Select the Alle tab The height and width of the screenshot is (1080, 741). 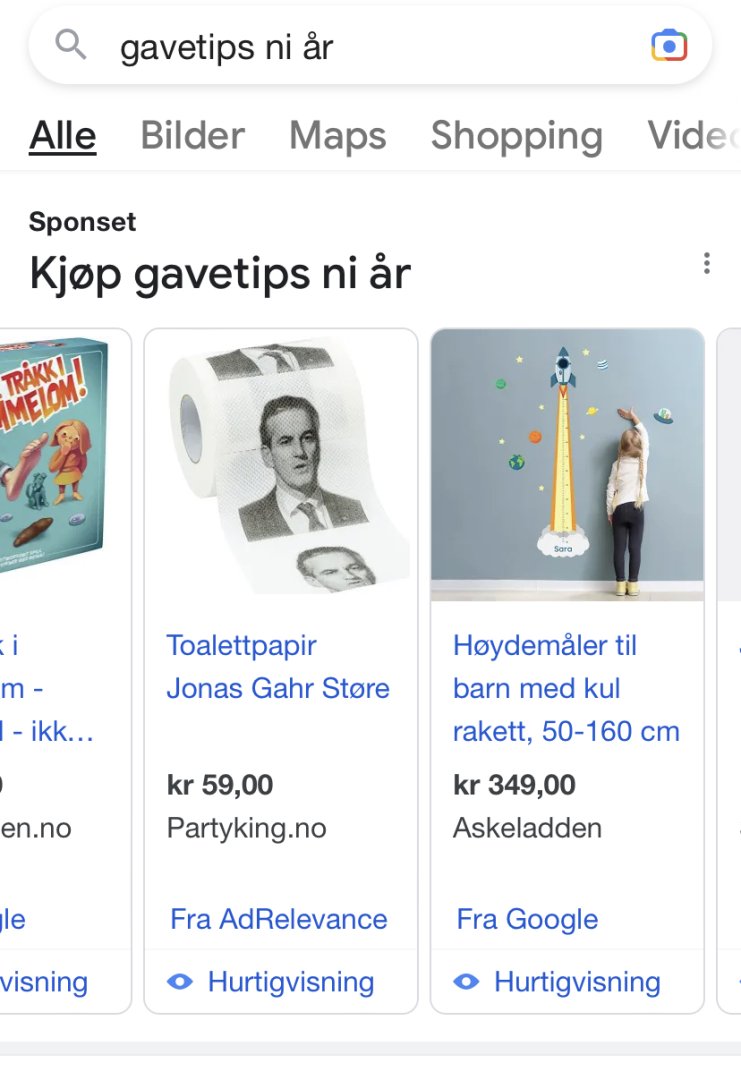[63, 136]
